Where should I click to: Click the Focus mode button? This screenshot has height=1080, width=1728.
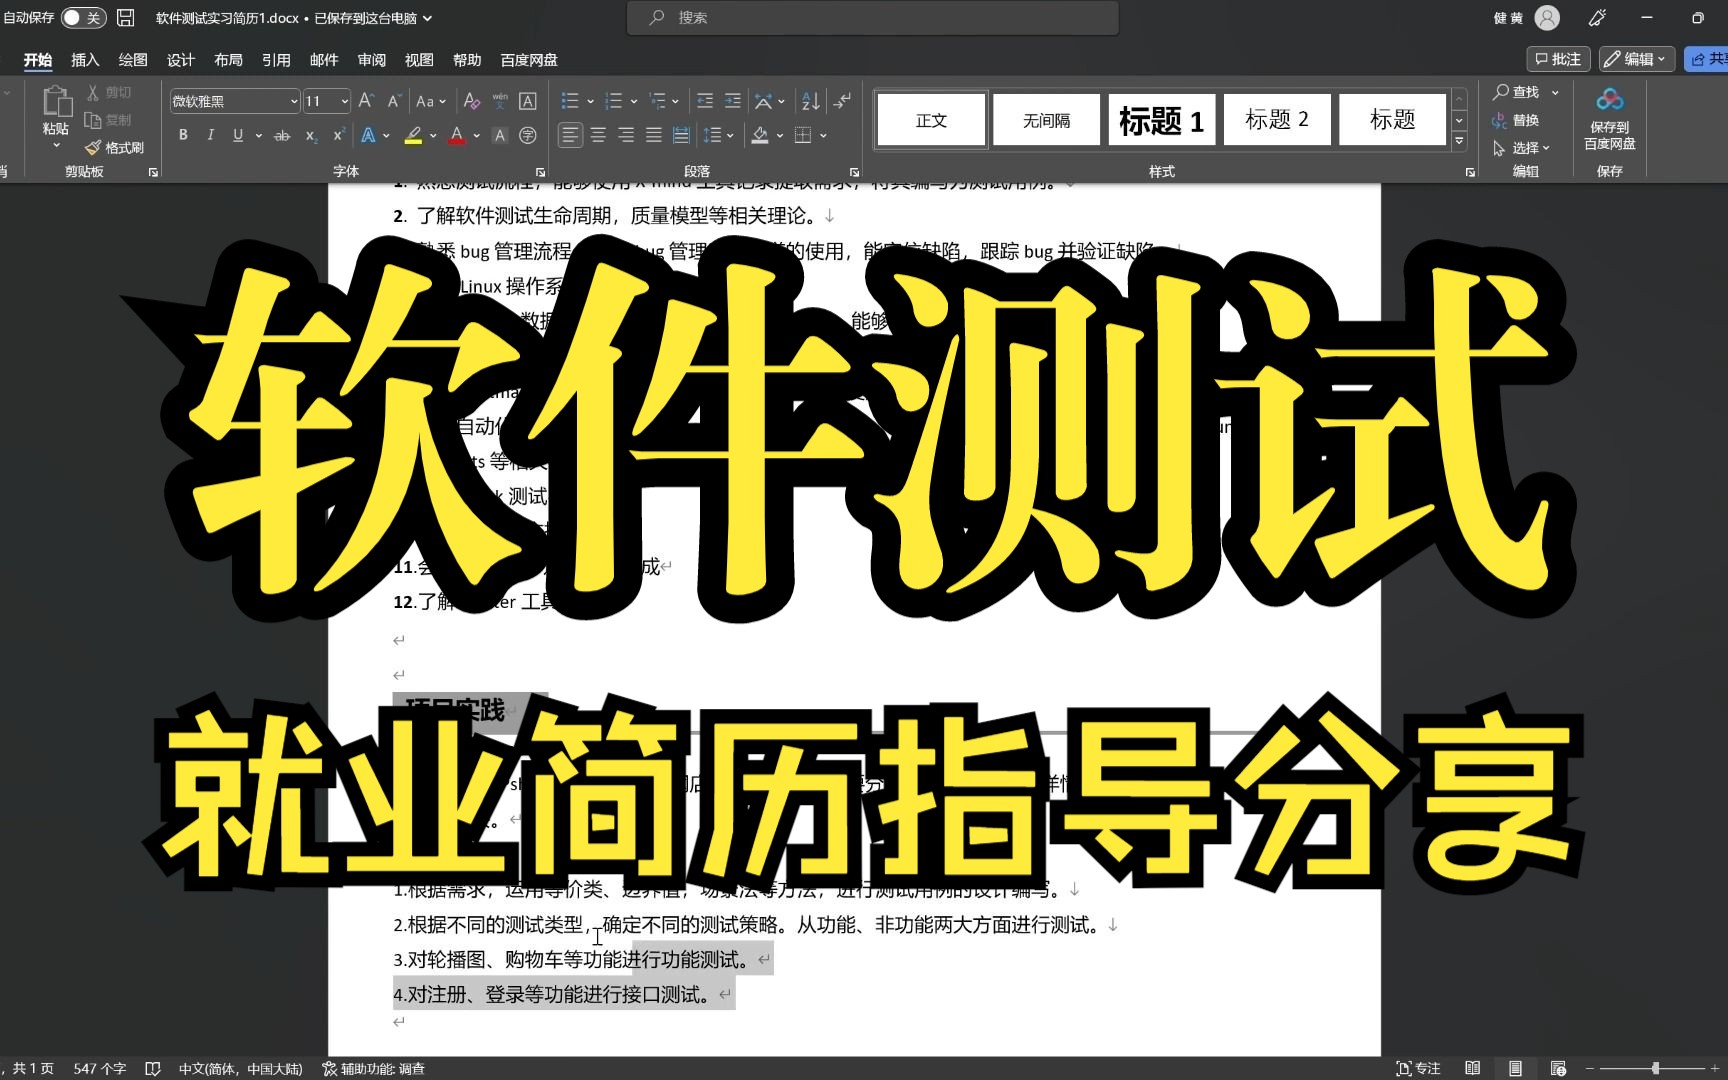1418,1068
